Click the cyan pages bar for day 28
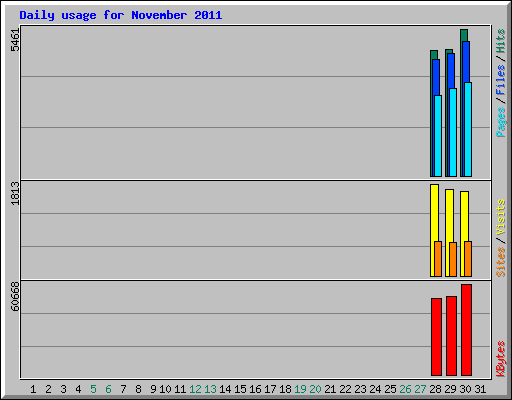 click(438, 136)
